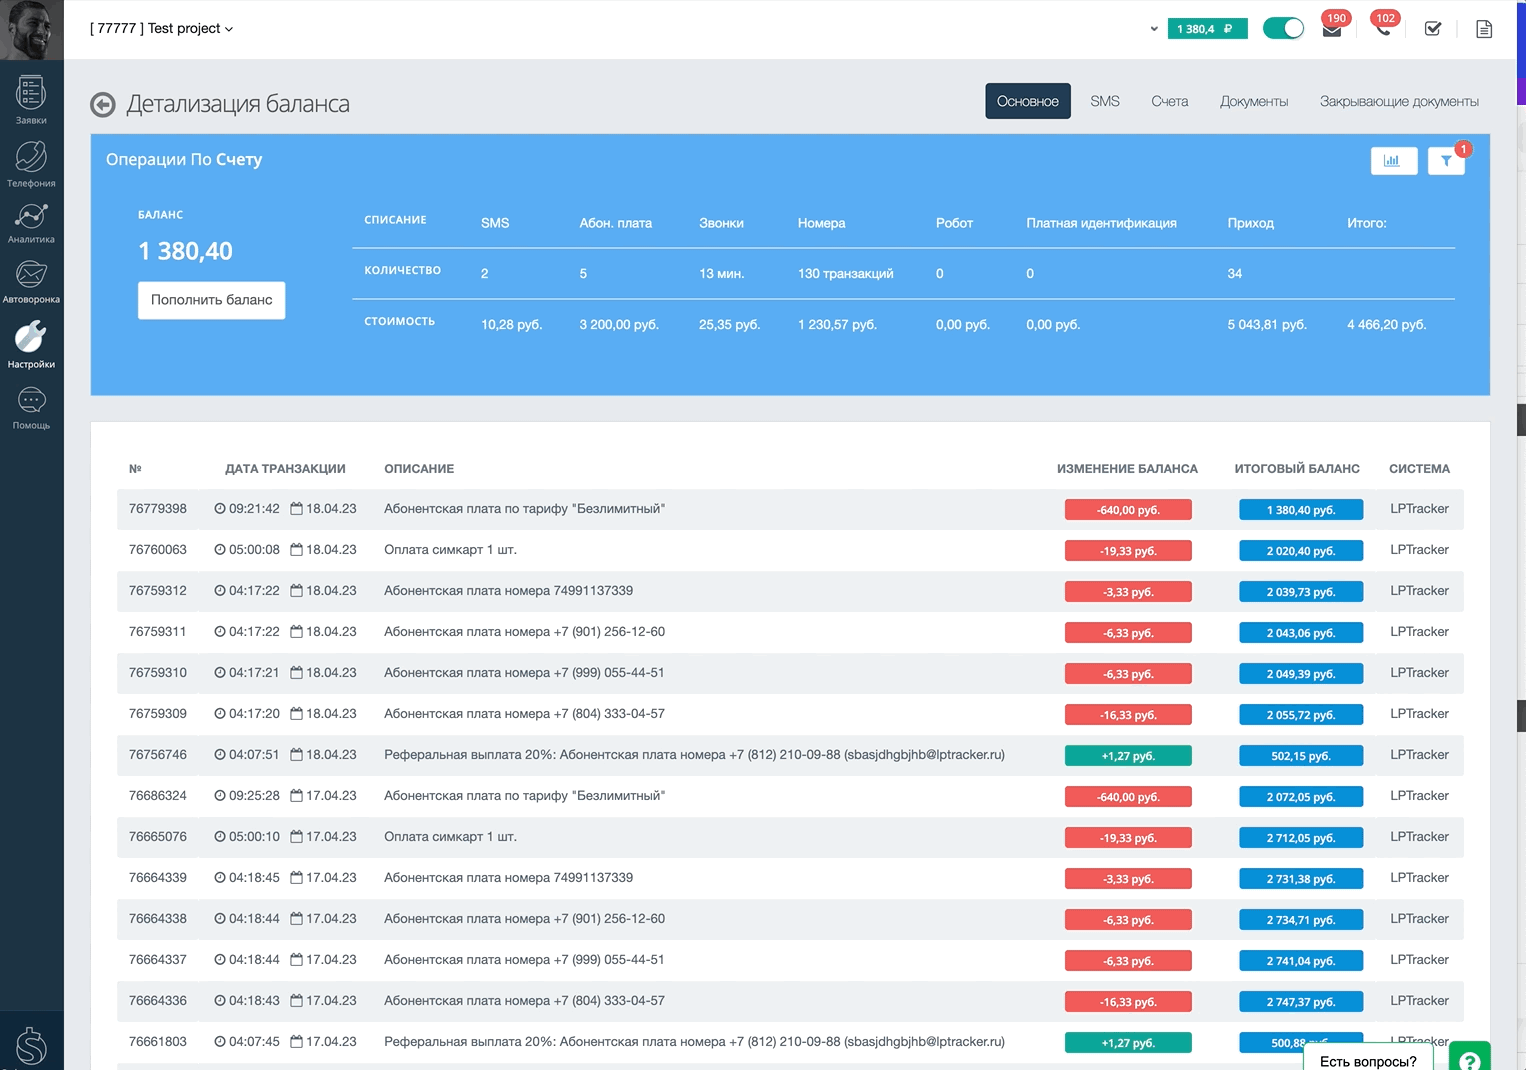Click the 130 транзакций count value
The width and height of the screenshot is (1526, 1070).
pyautogui.click(x=846, y=274)
